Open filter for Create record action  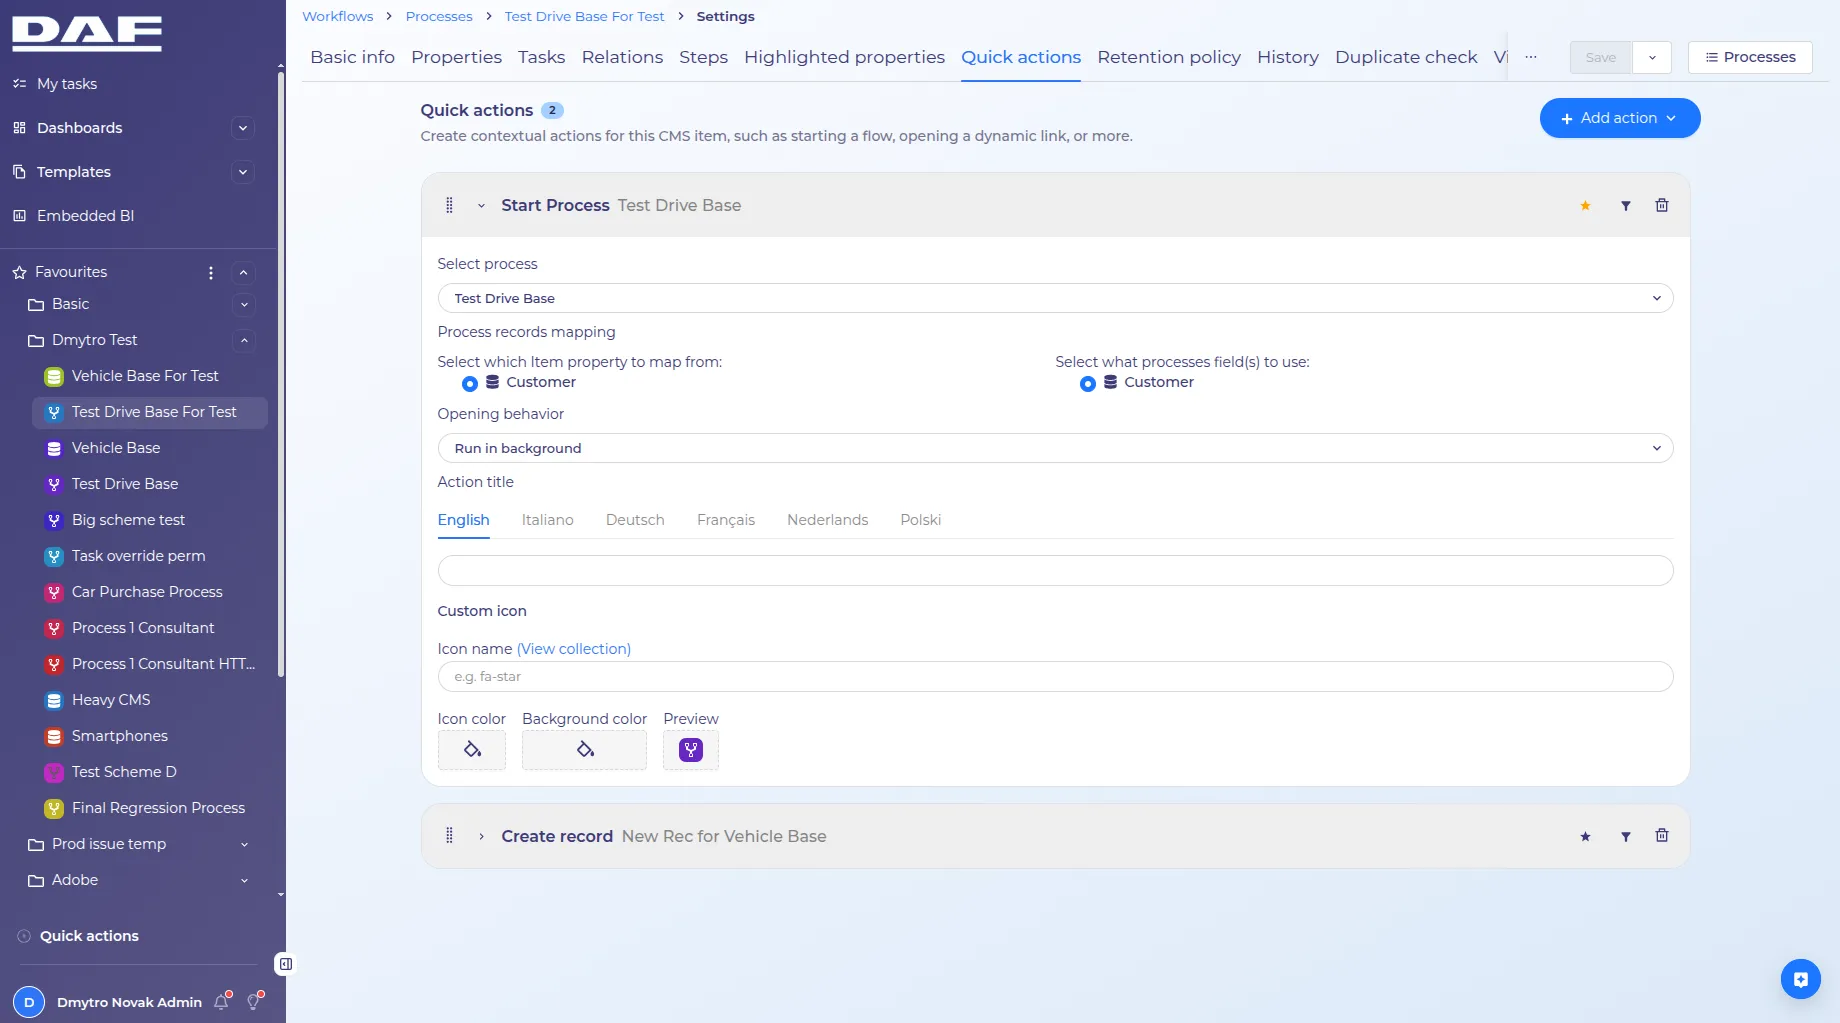coord(1626,837)
